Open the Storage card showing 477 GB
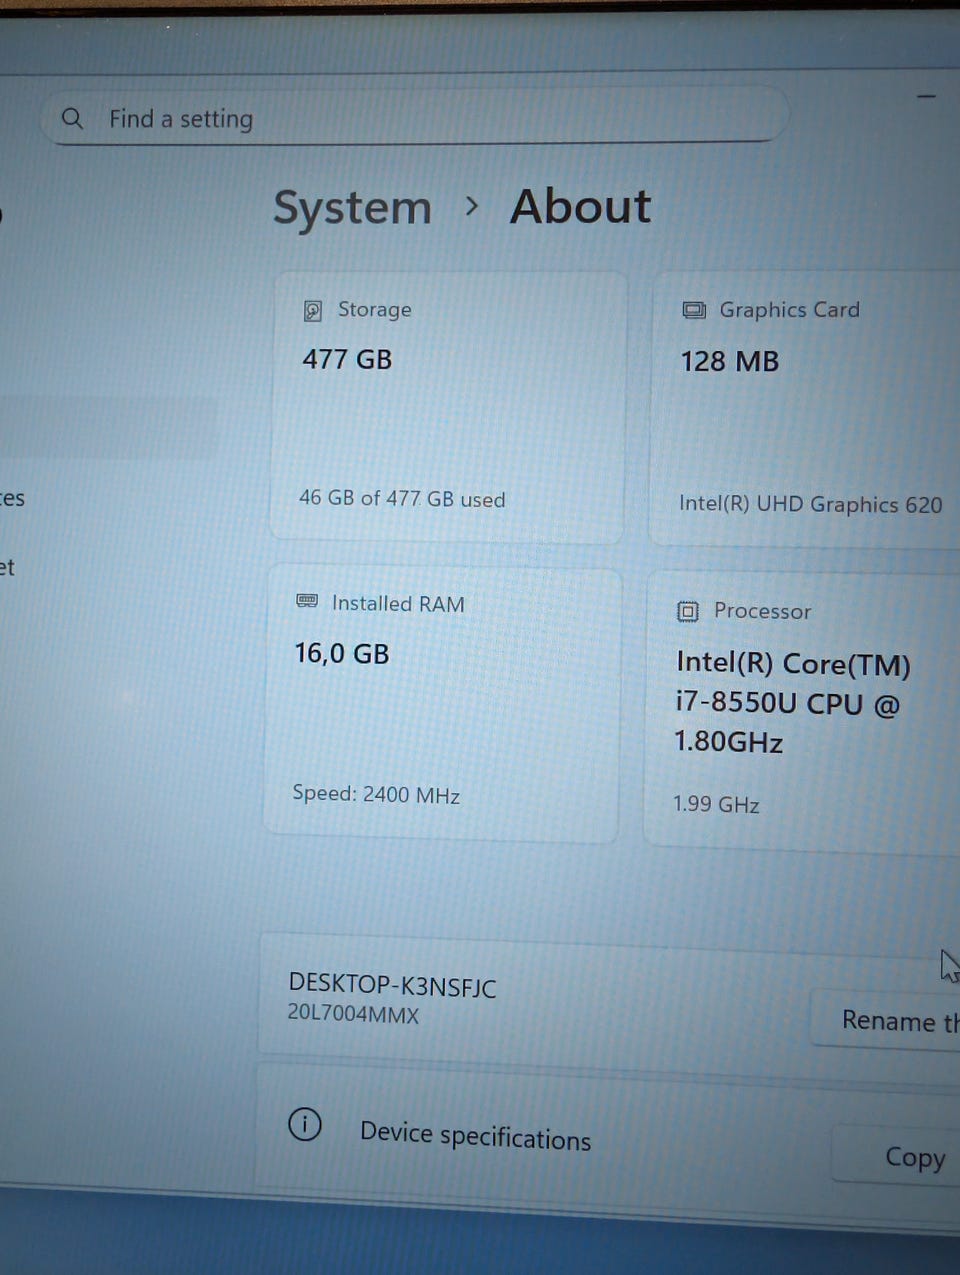Viewport: 960px width, 1275px height. pos(448,405)
